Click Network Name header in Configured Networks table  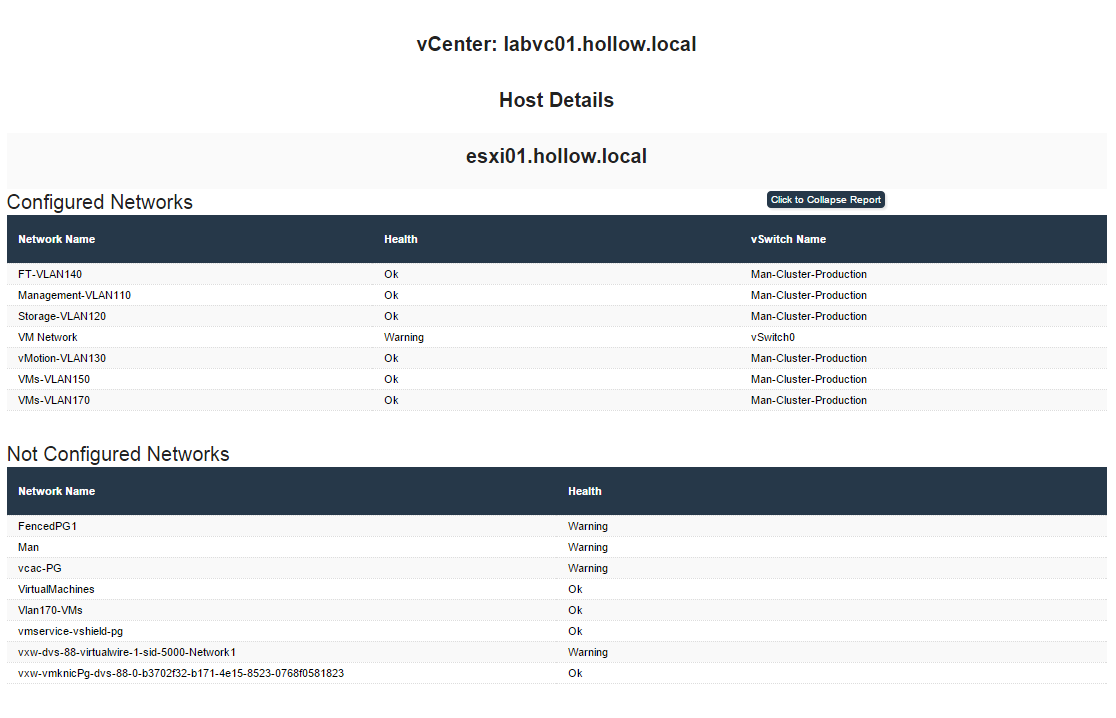[57, 239]
